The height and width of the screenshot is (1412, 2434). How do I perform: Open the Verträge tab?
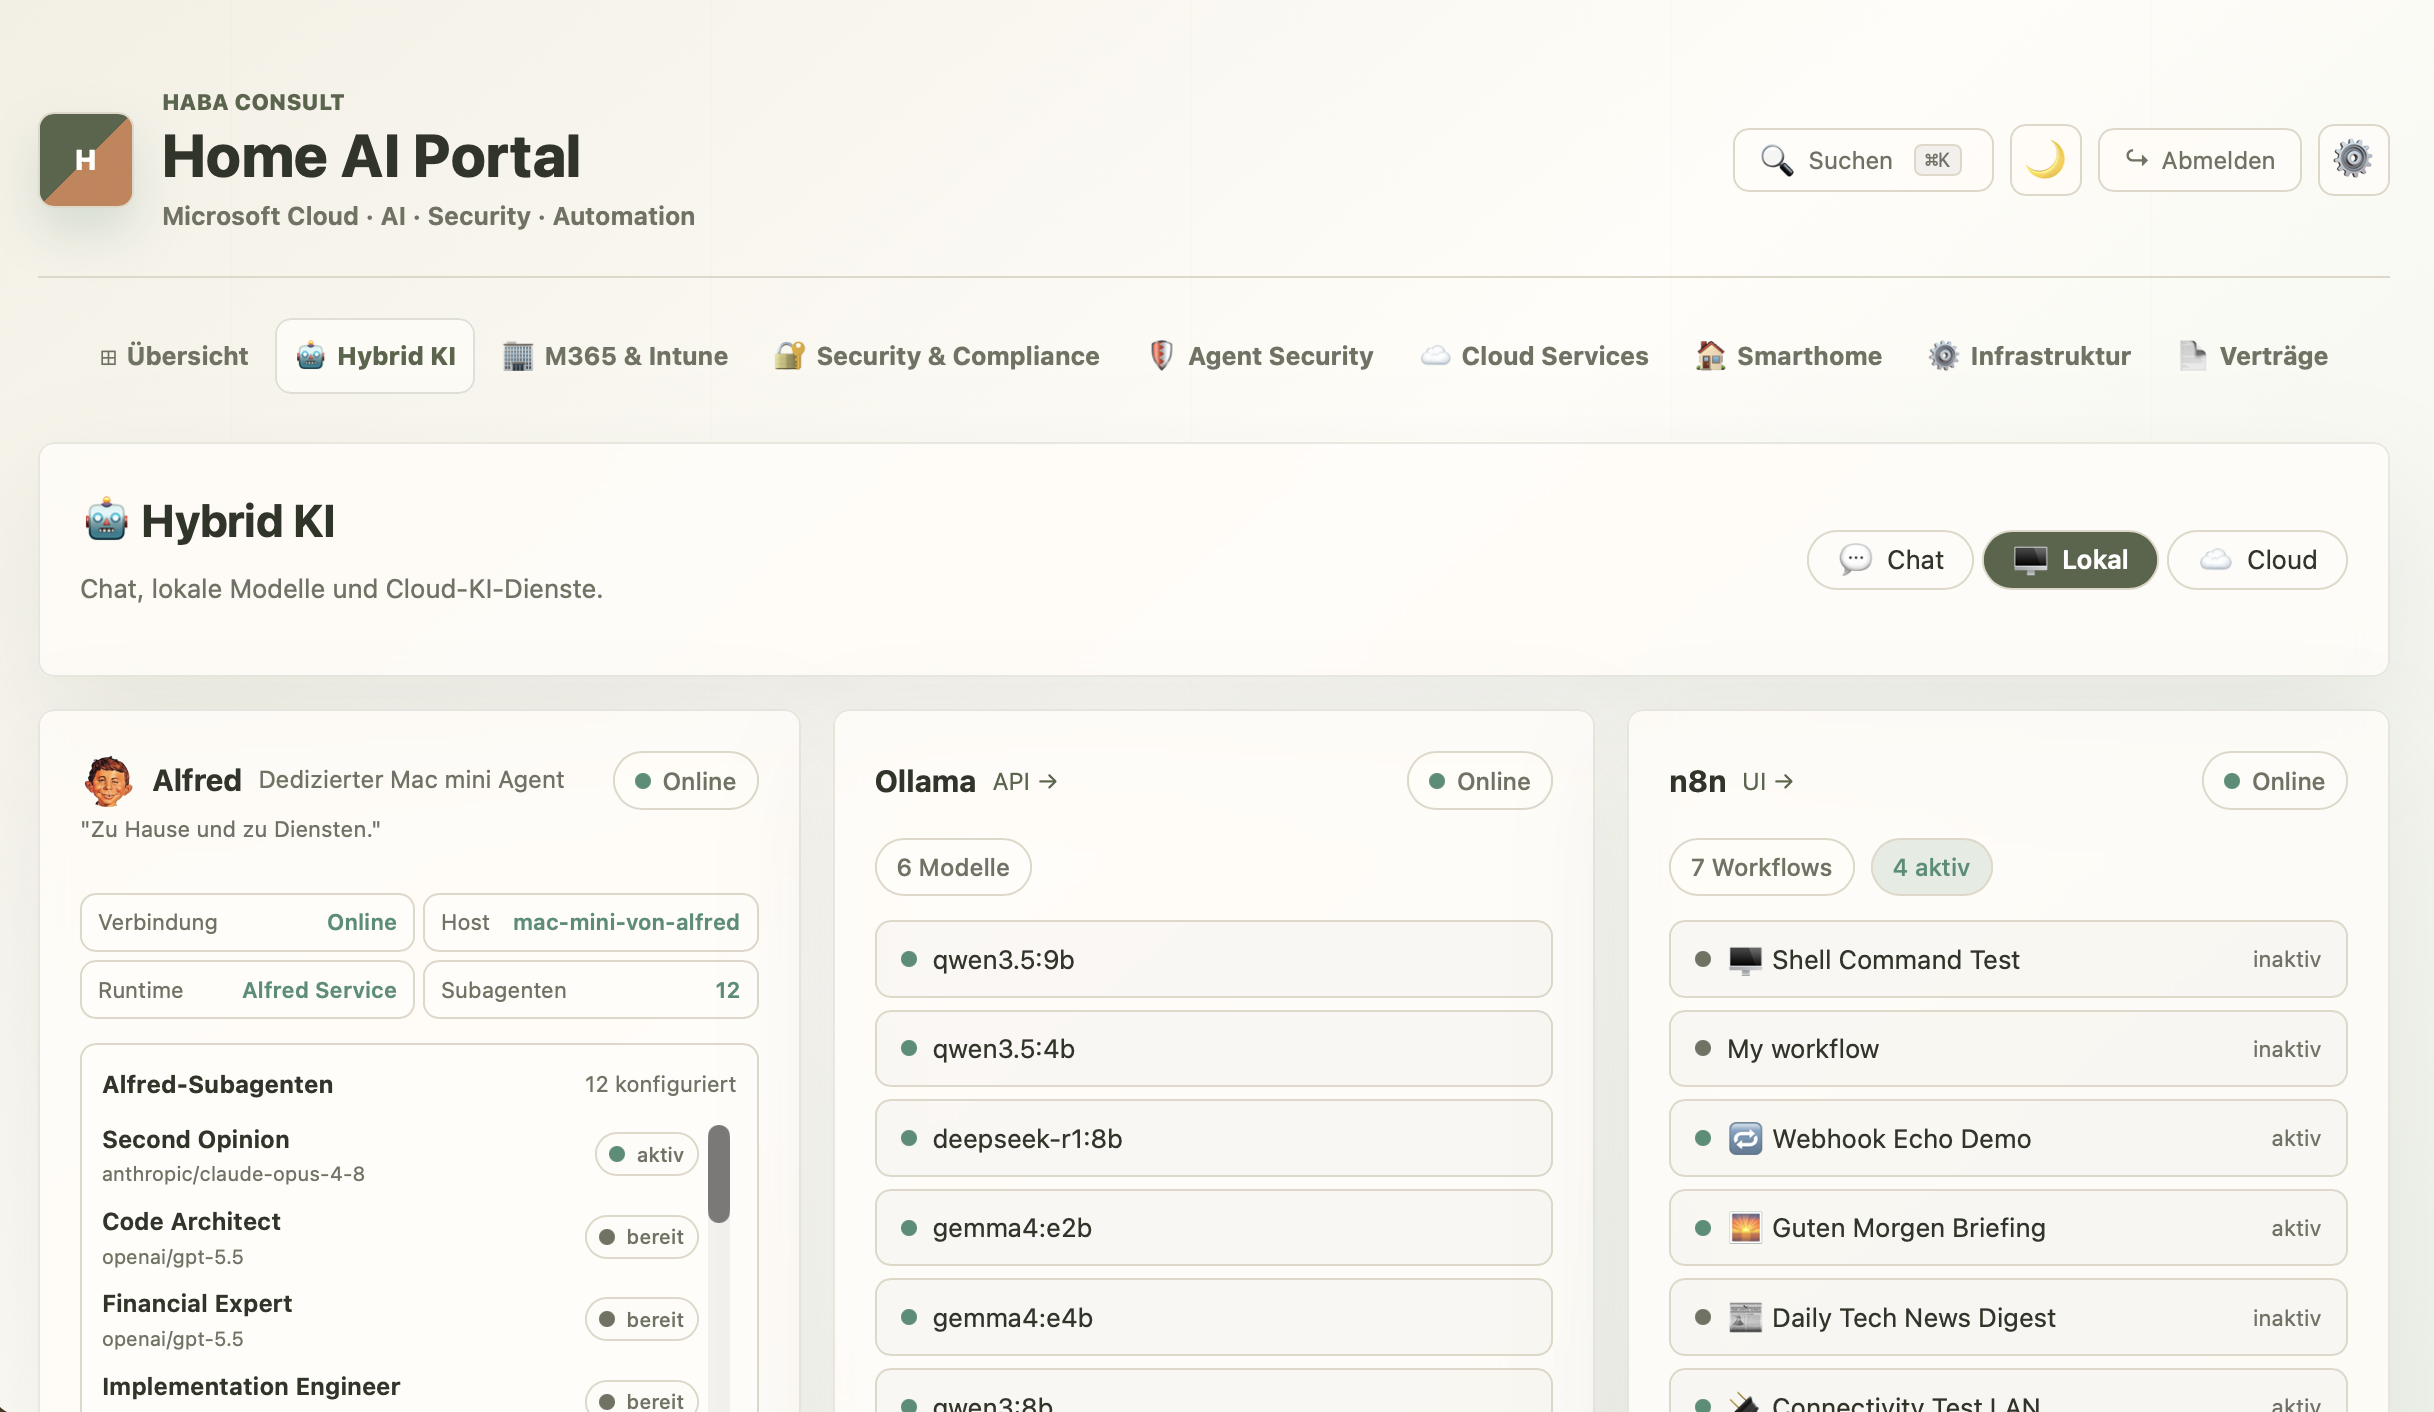point(2254,356)
